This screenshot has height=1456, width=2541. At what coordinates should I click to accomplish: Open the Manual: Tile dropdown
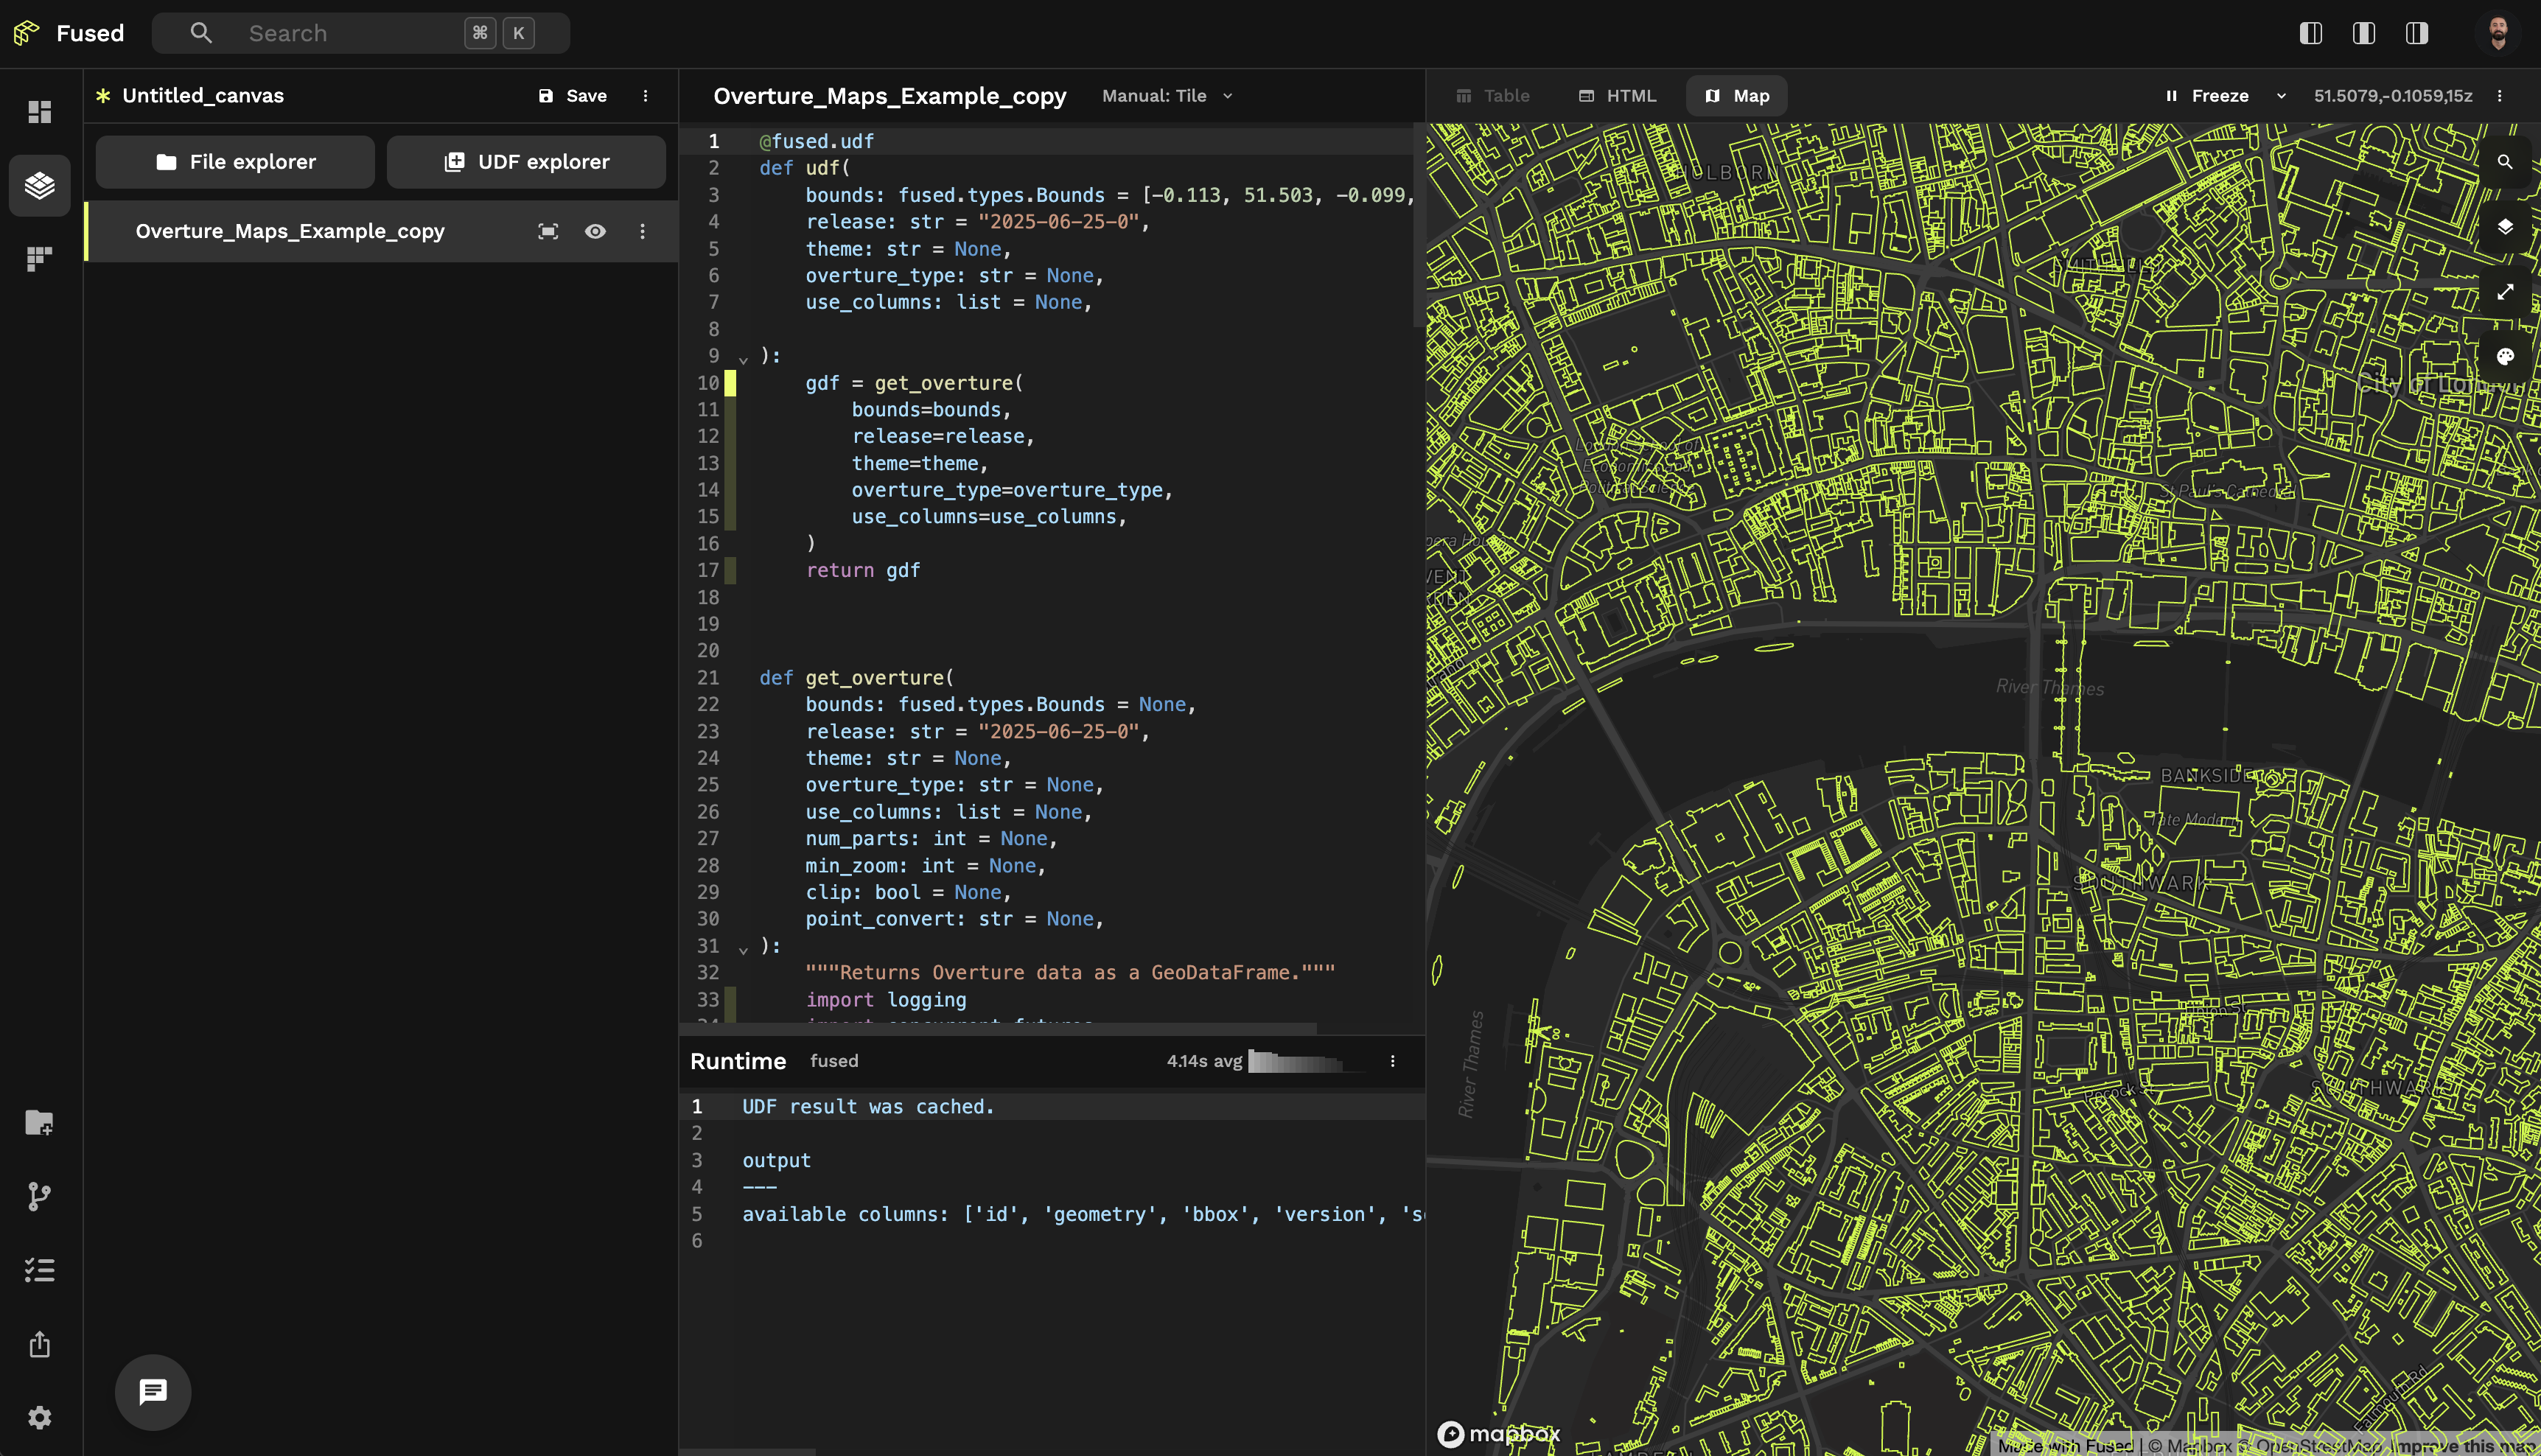[x=1166, y=95]
